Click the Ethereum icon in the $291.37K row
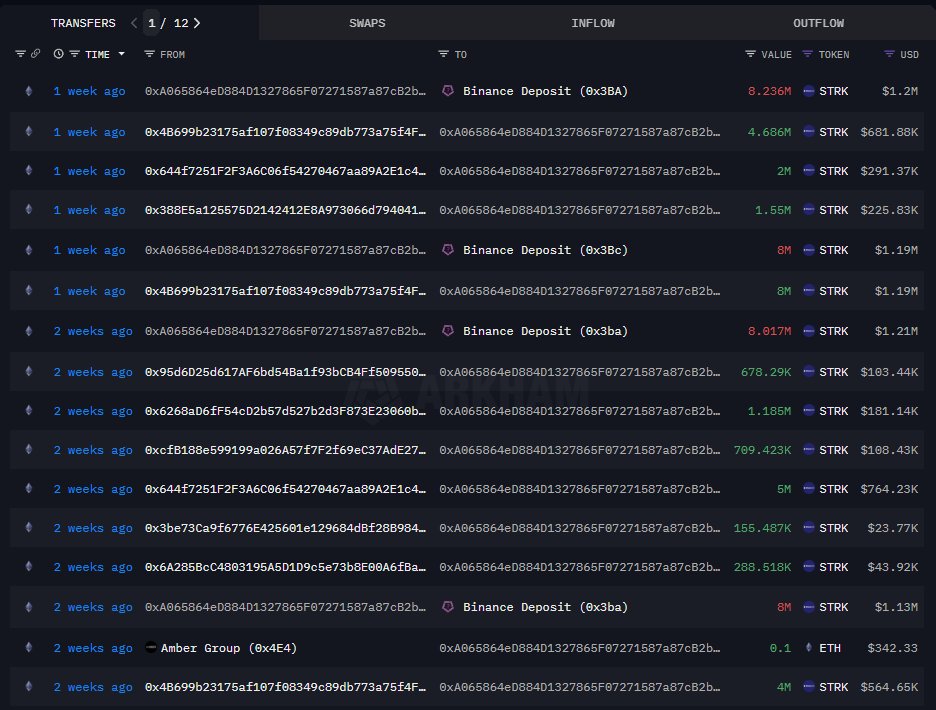Screen dimensions: 936x710 tap(29, 170)
